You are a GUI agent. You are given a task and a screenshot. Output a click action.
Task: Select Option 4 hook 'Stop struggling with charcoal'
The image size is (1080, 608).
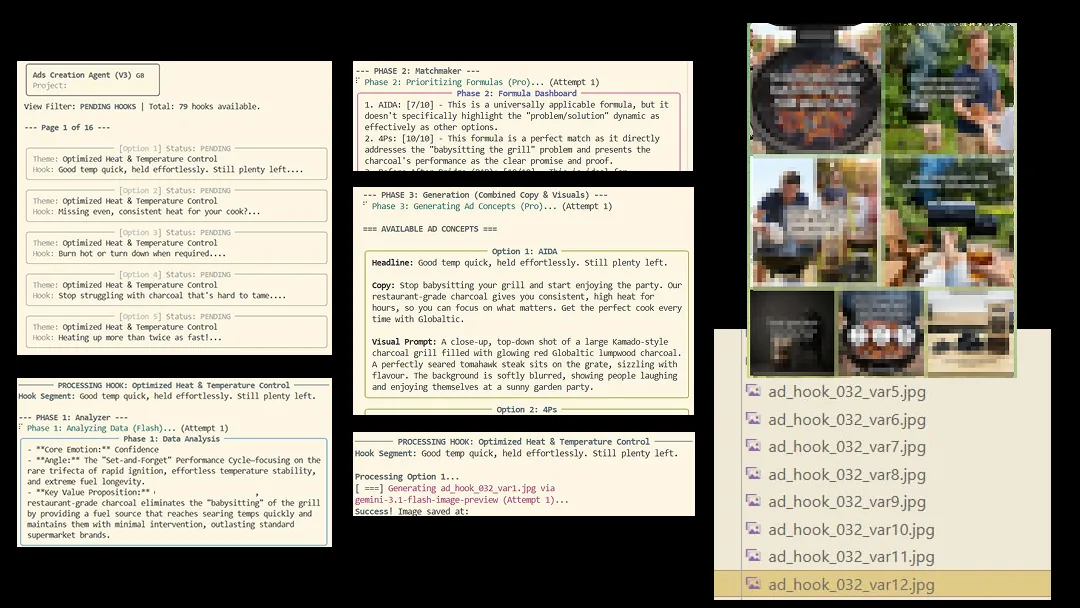coord(176,290)
